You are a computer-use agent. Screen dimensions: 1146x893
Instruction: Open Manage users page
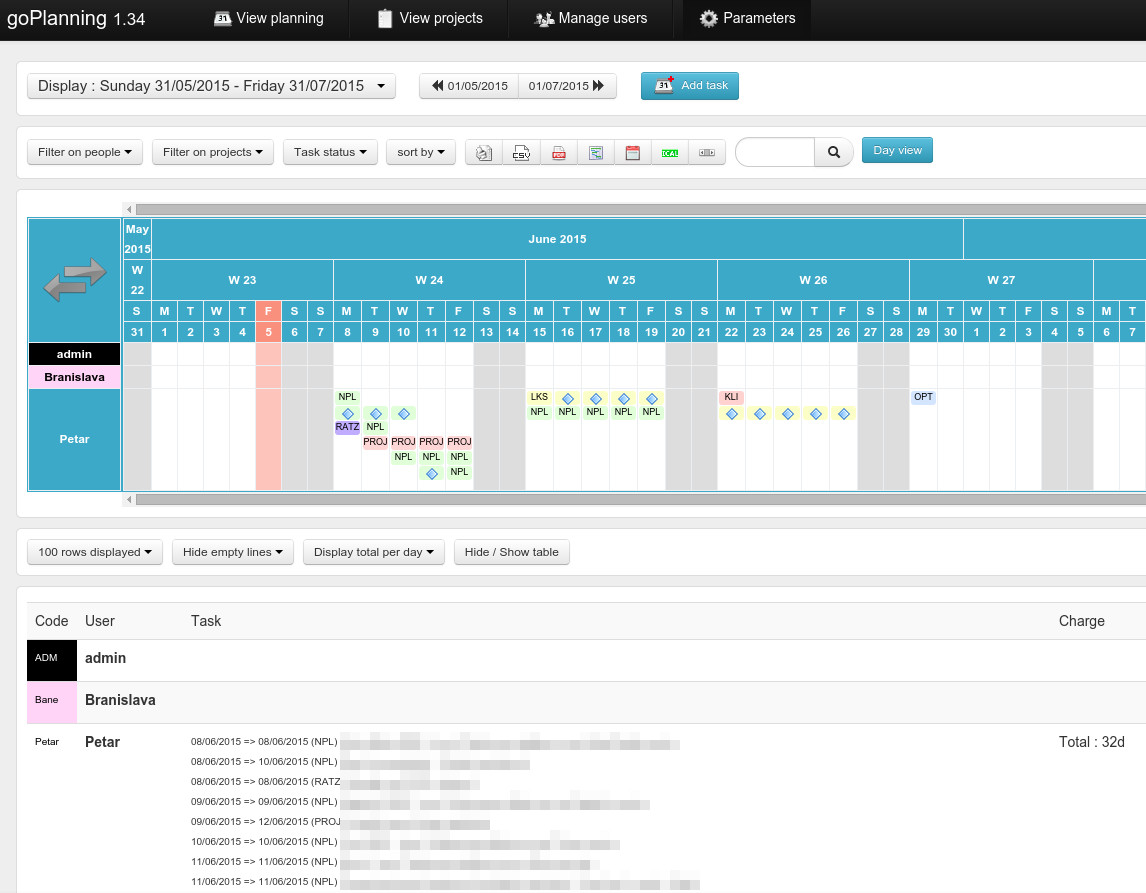591,18
